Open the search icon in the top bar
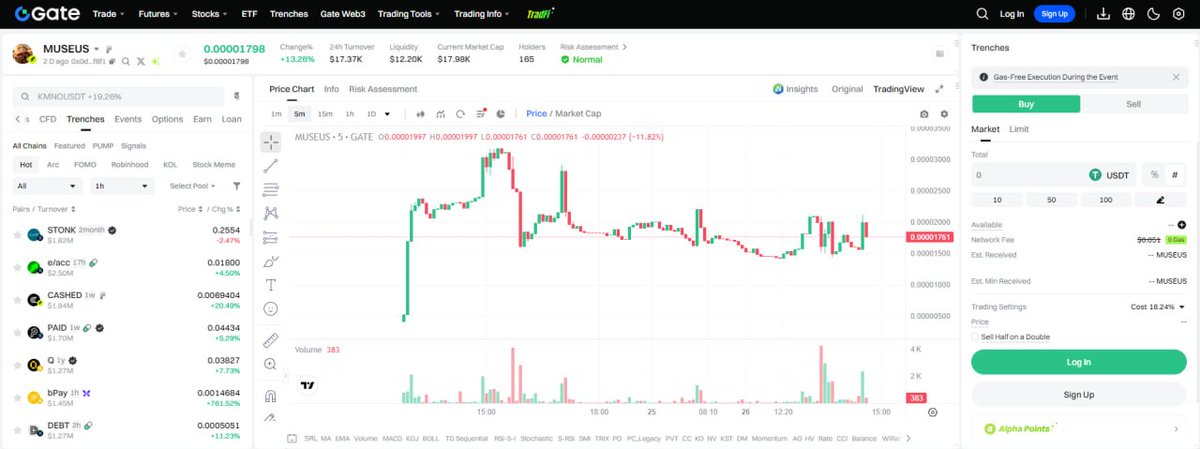1200x449 pixels. 982,14
